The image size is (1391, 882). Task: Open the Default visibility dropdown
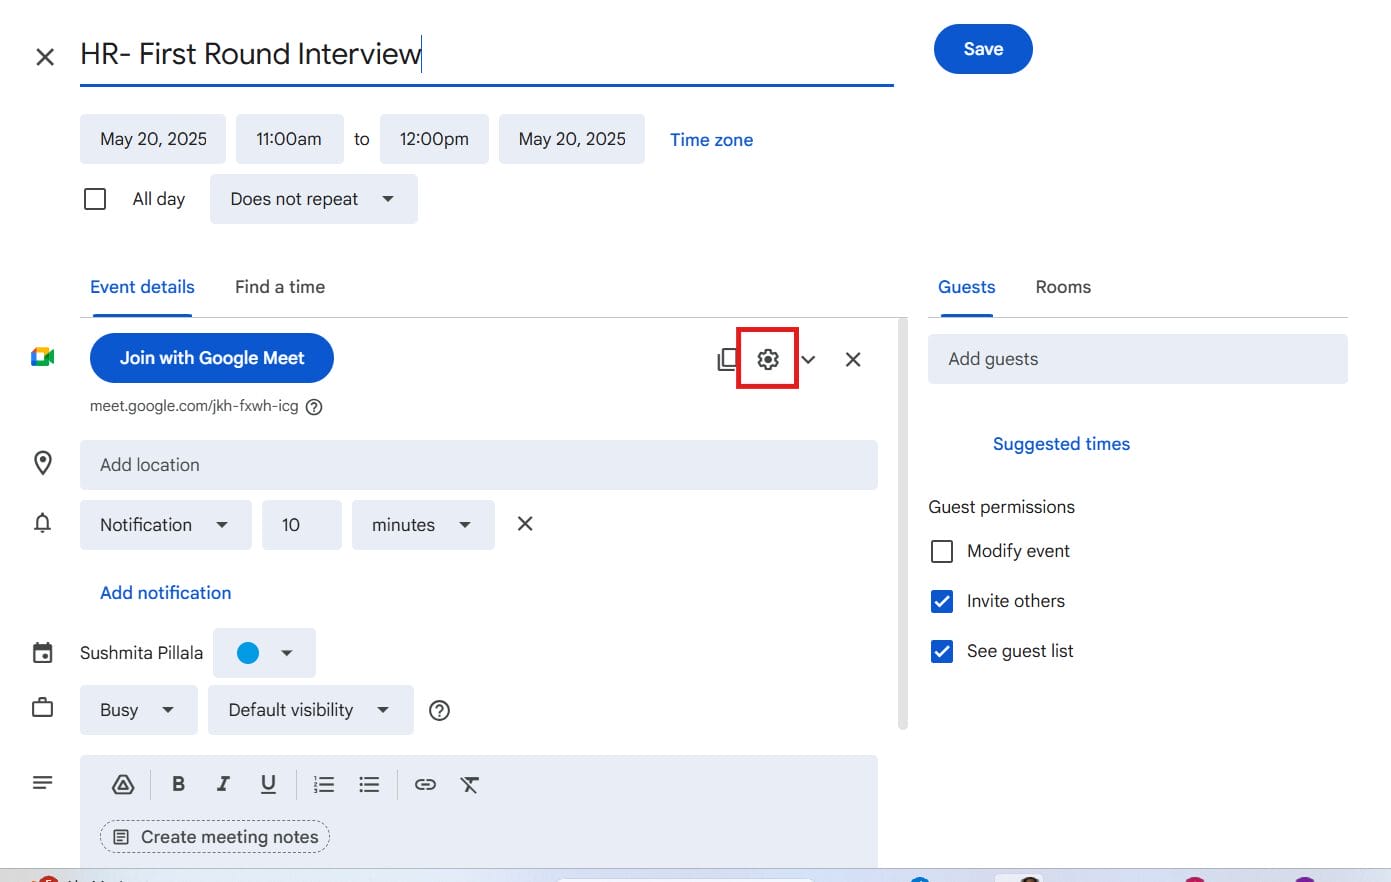pyautogui.click(x=310, y=710)
